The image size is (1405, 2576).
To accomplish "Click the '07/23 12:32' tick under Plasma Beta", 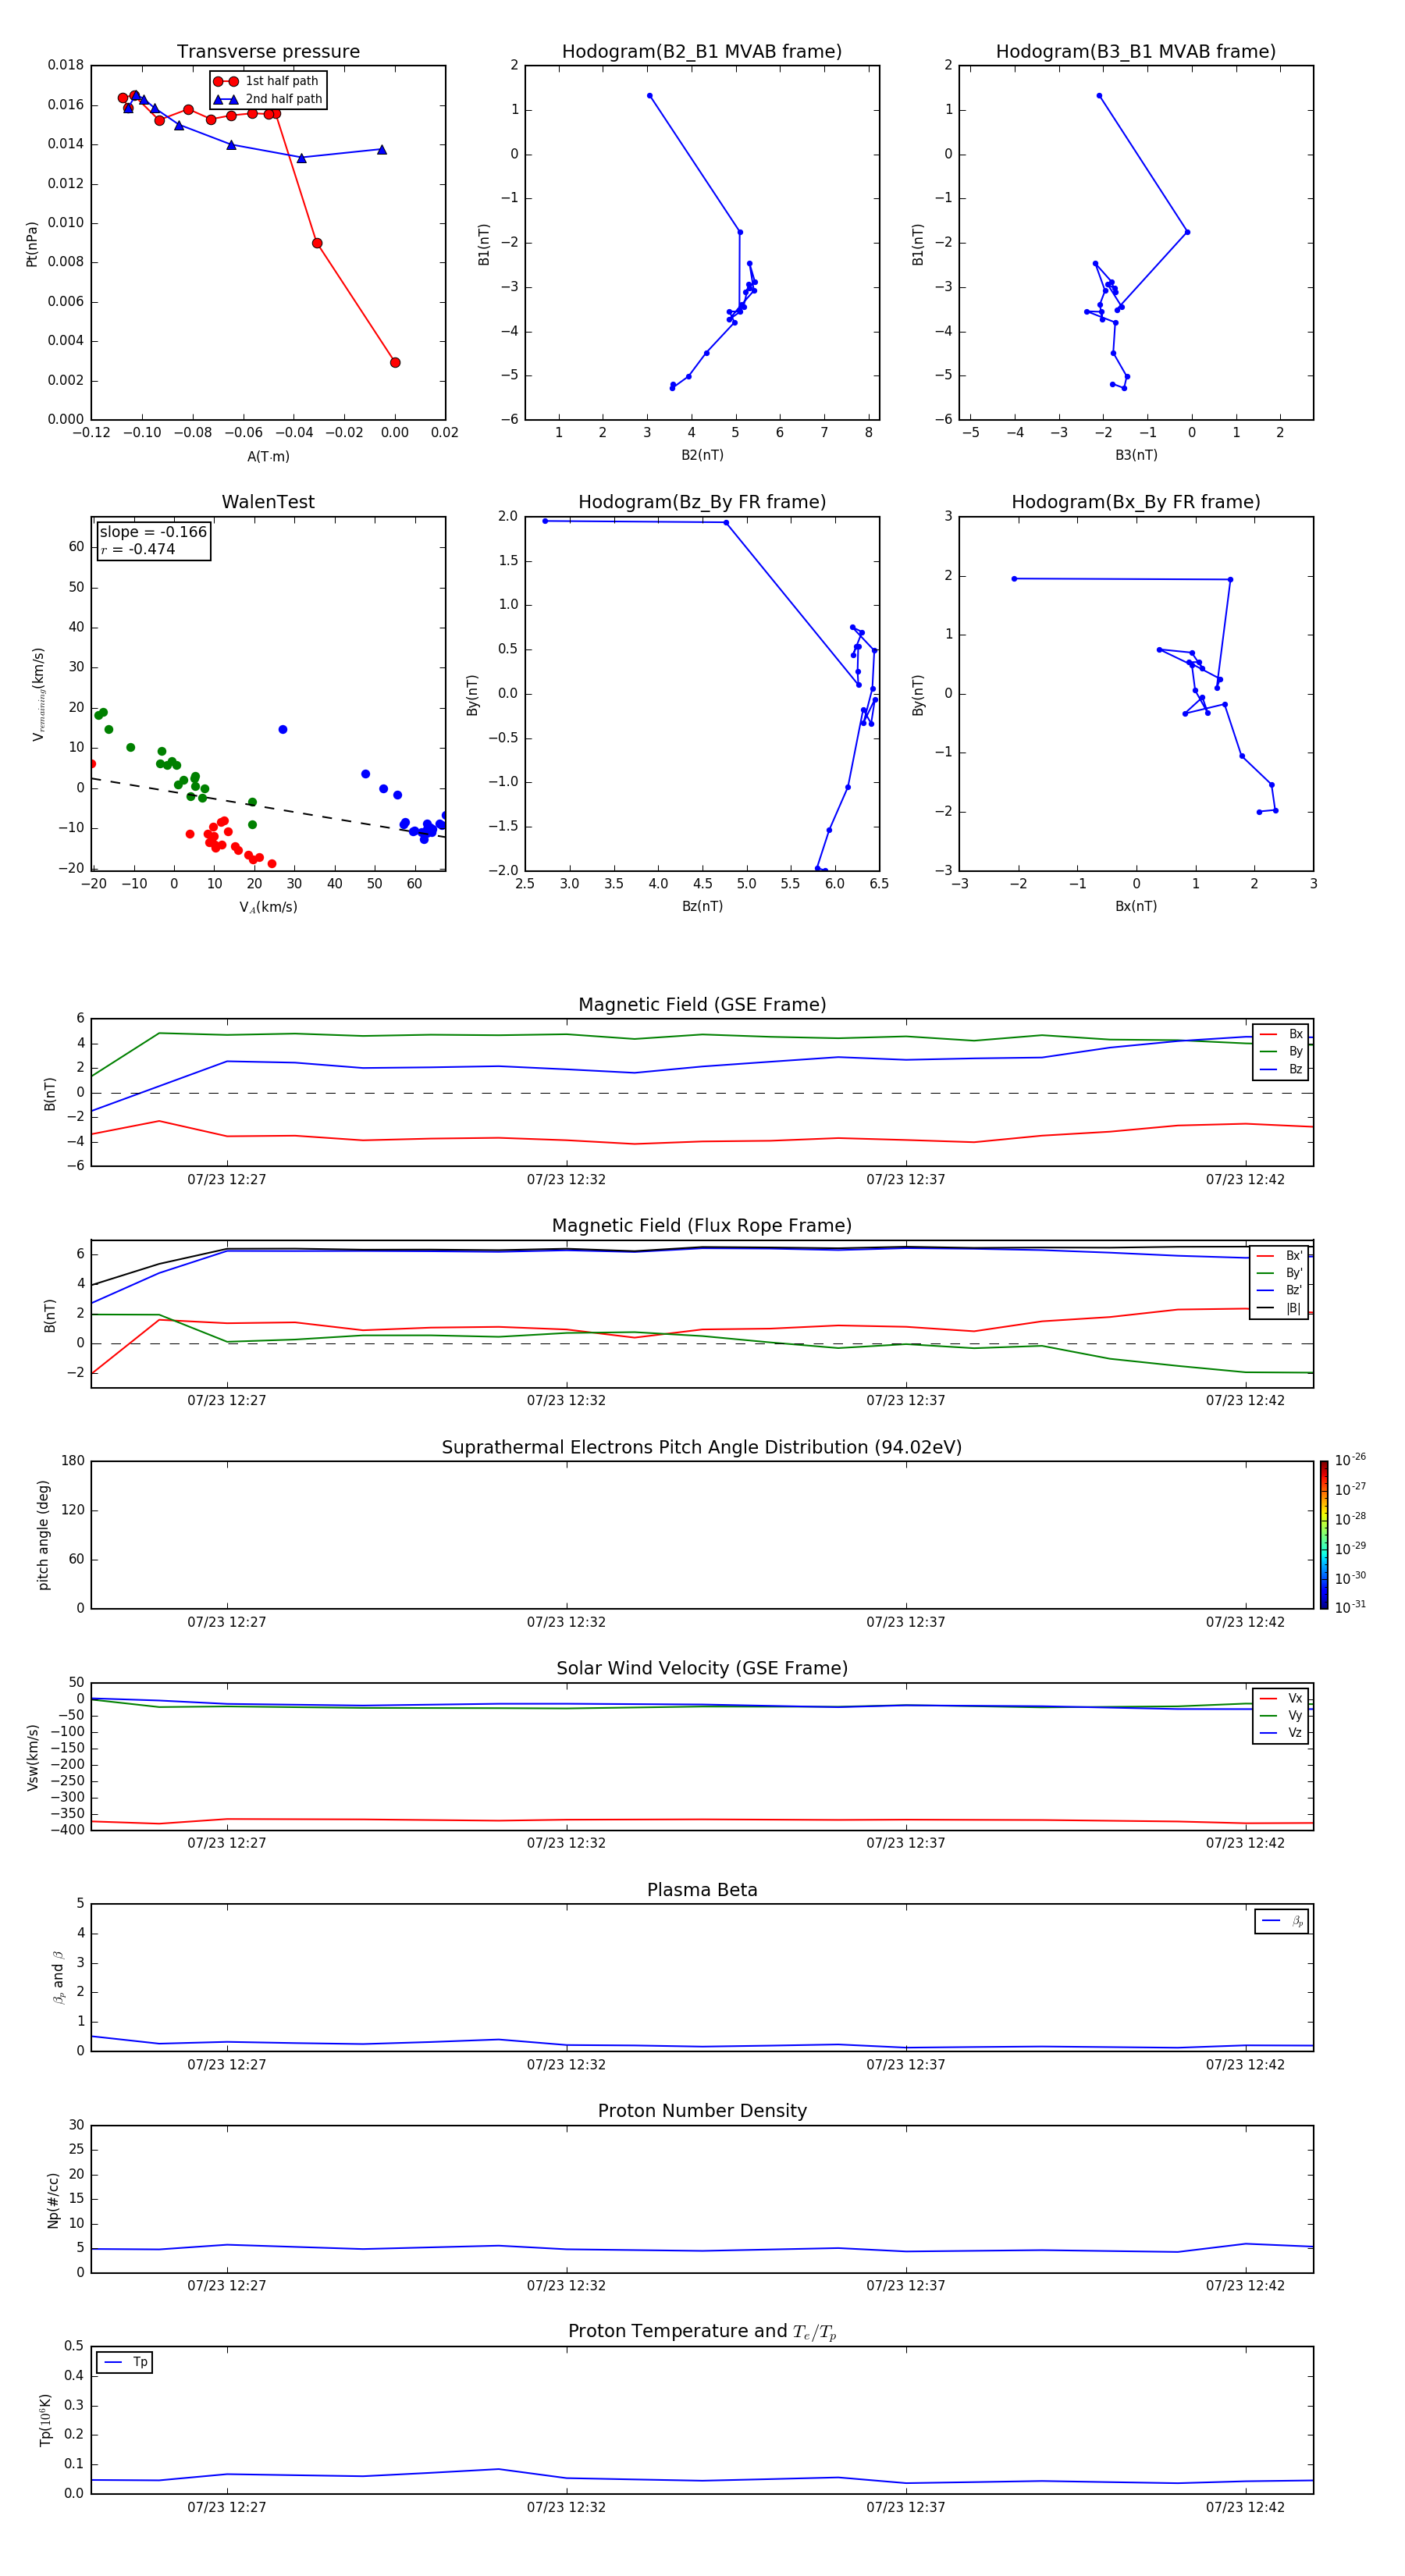I will 566,2064.
